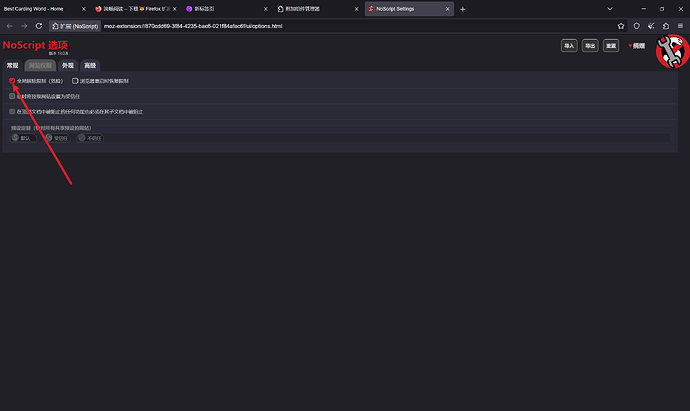Bookmark this page with the star icon
The image size is (690, 411).
pos(620,26)
